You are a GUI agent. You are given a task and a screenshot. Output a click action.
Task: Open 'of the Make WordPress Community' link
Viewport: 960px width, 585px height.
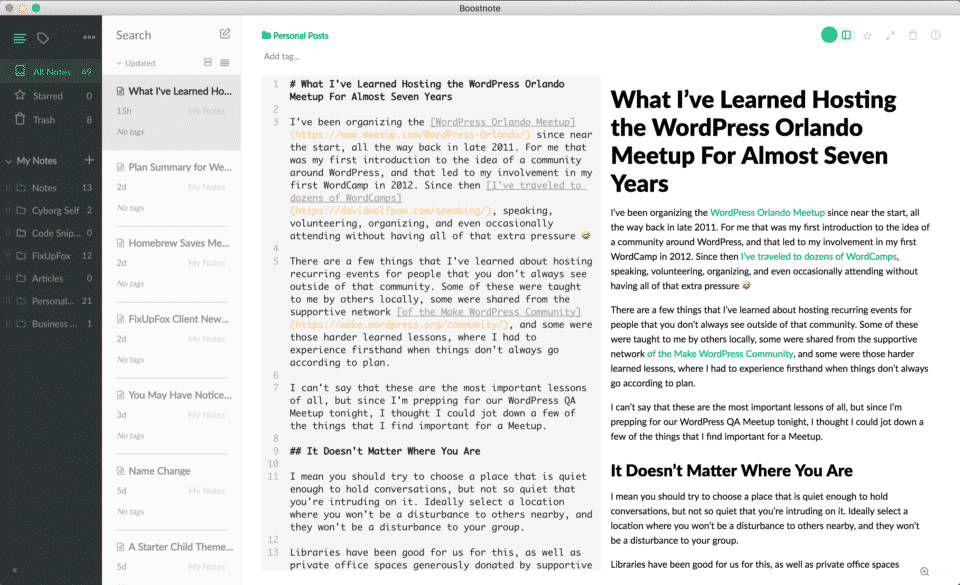[720, 354]
